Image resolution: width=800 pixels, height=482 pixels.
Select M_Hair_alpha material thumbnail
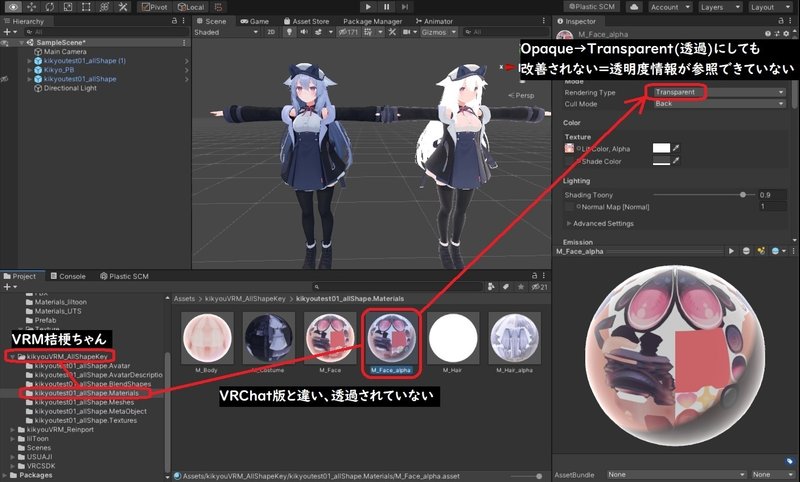pyautogui.click(x=514, y=338)
